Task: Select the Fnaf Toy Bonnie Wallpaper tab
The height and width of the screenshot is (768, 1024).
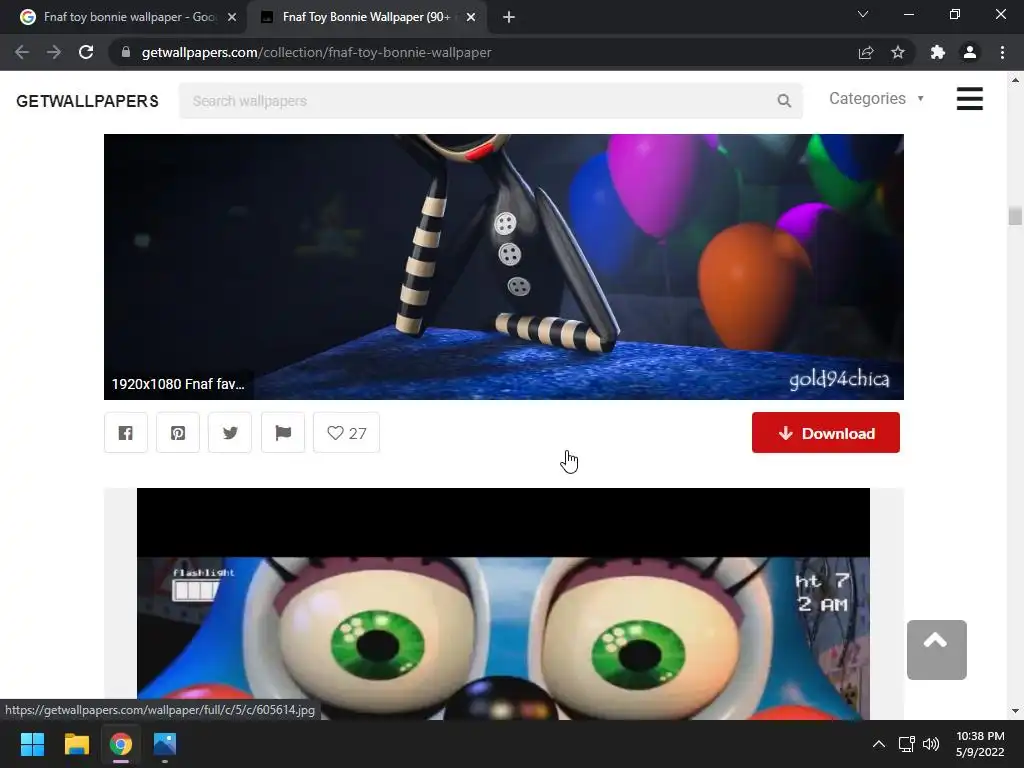Action: pyautogui.click(x=366, y=17)
